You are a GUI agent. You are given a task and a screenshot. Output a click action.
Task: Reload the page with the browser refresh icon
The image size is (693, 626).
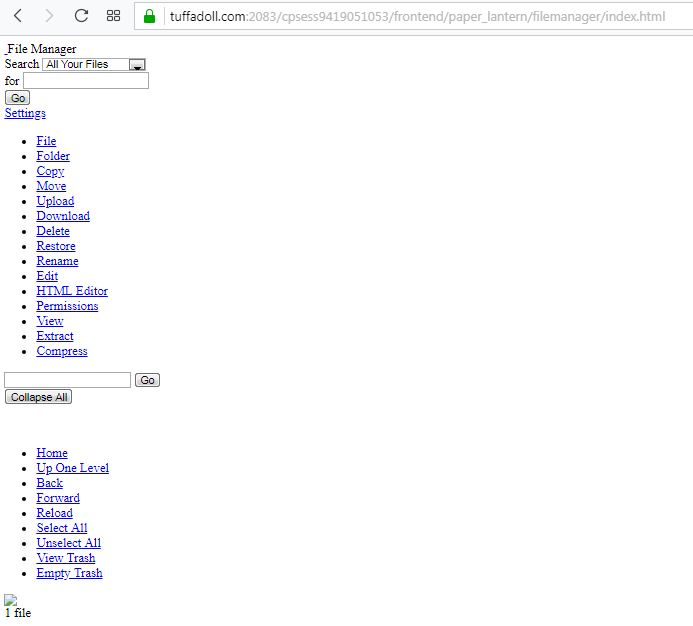pos(81,16)
